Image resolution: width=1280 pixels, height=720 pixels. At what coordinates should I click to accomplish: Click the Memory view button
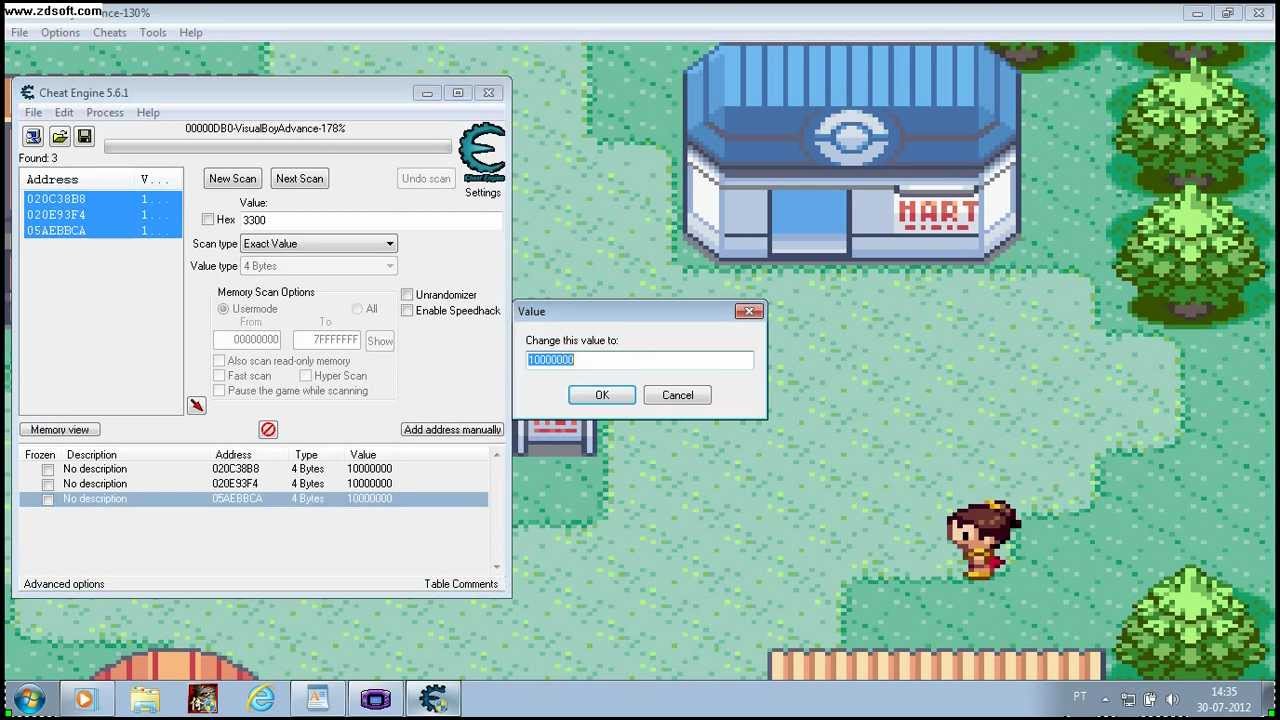(60, 429)
